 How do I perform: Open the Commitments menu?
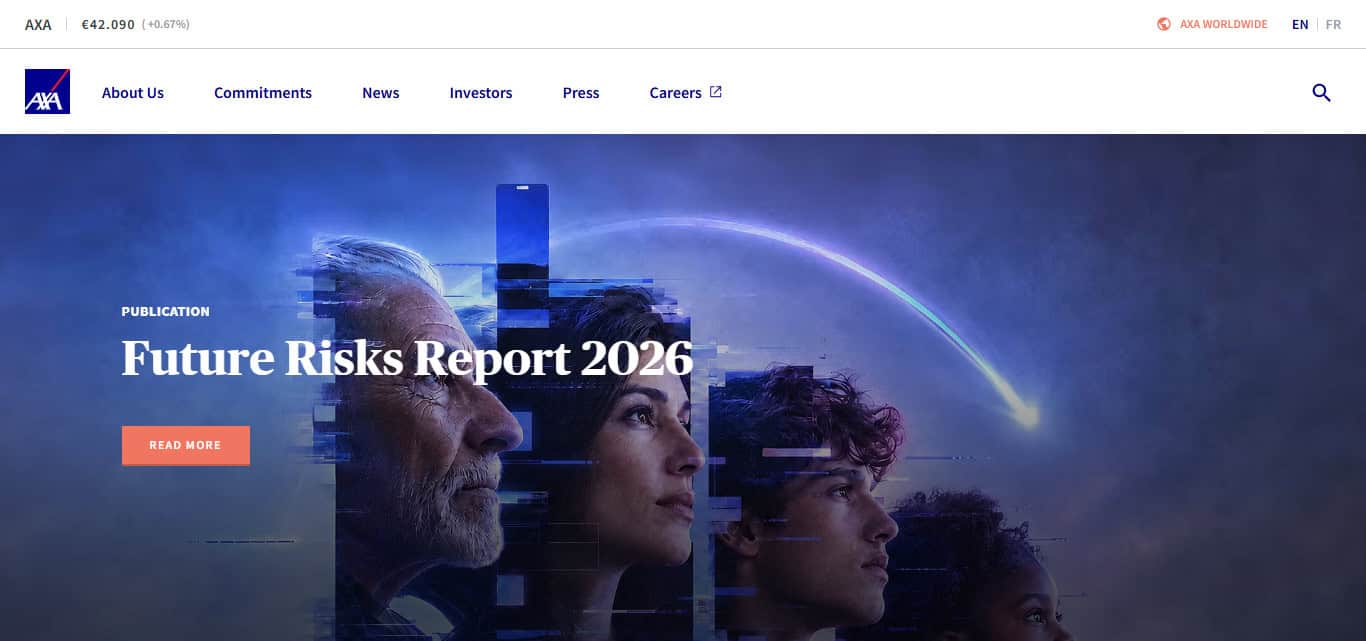tap(263, 93)
